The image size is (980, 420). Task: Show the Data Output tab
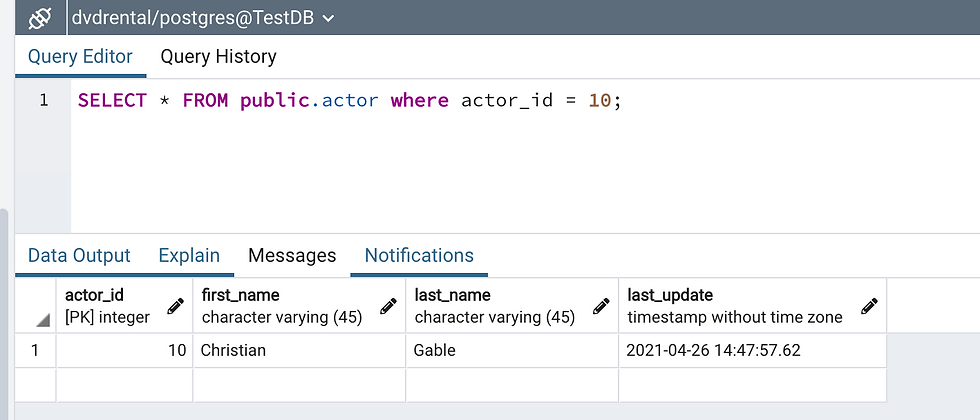pos(79,256)
